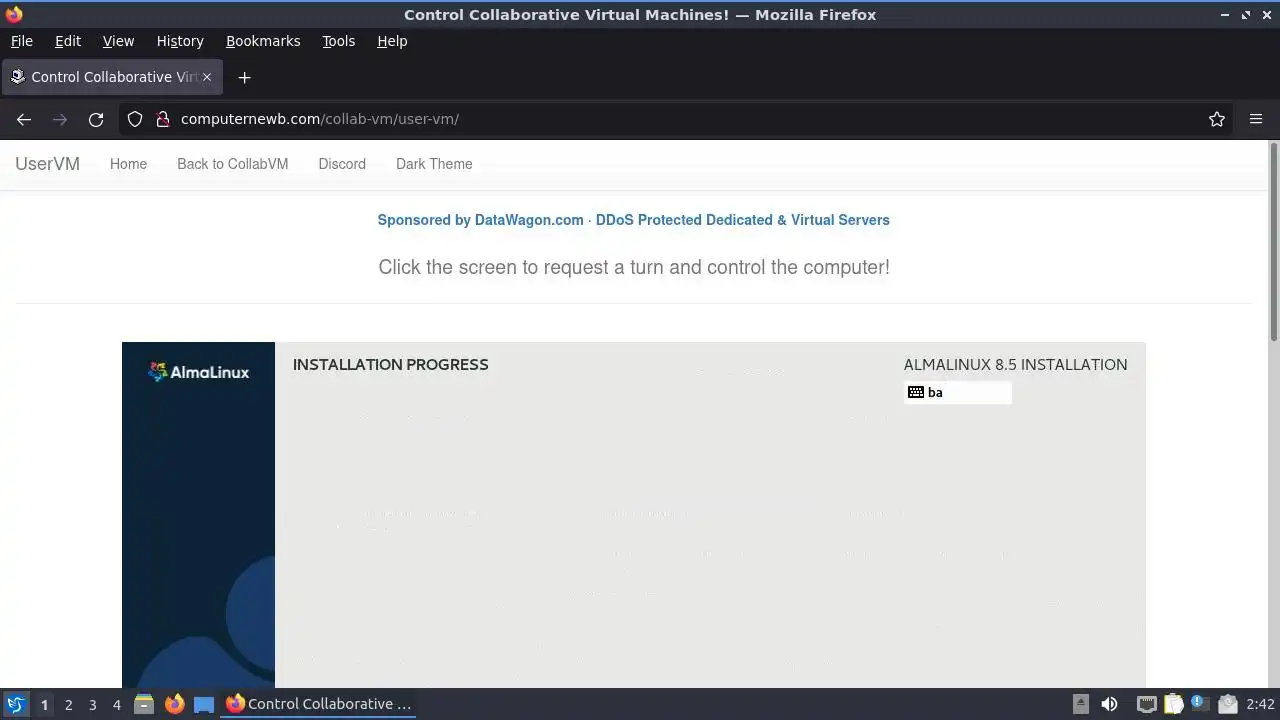
Task: Open the desktop start menu bird icon
Action: pyautogui.click(x=15, y=704)
